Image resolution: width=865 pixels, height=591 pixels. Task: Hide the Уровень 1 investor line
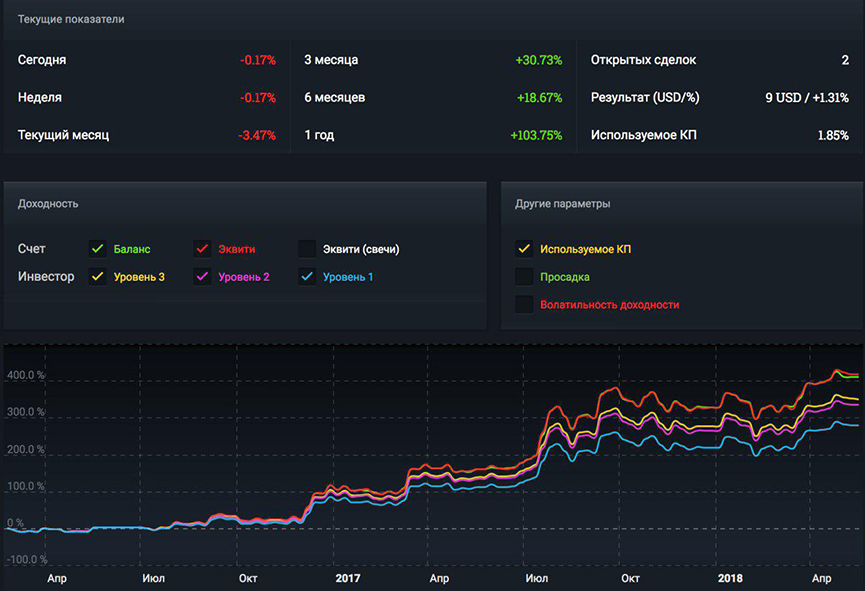[x=307, y=277]
